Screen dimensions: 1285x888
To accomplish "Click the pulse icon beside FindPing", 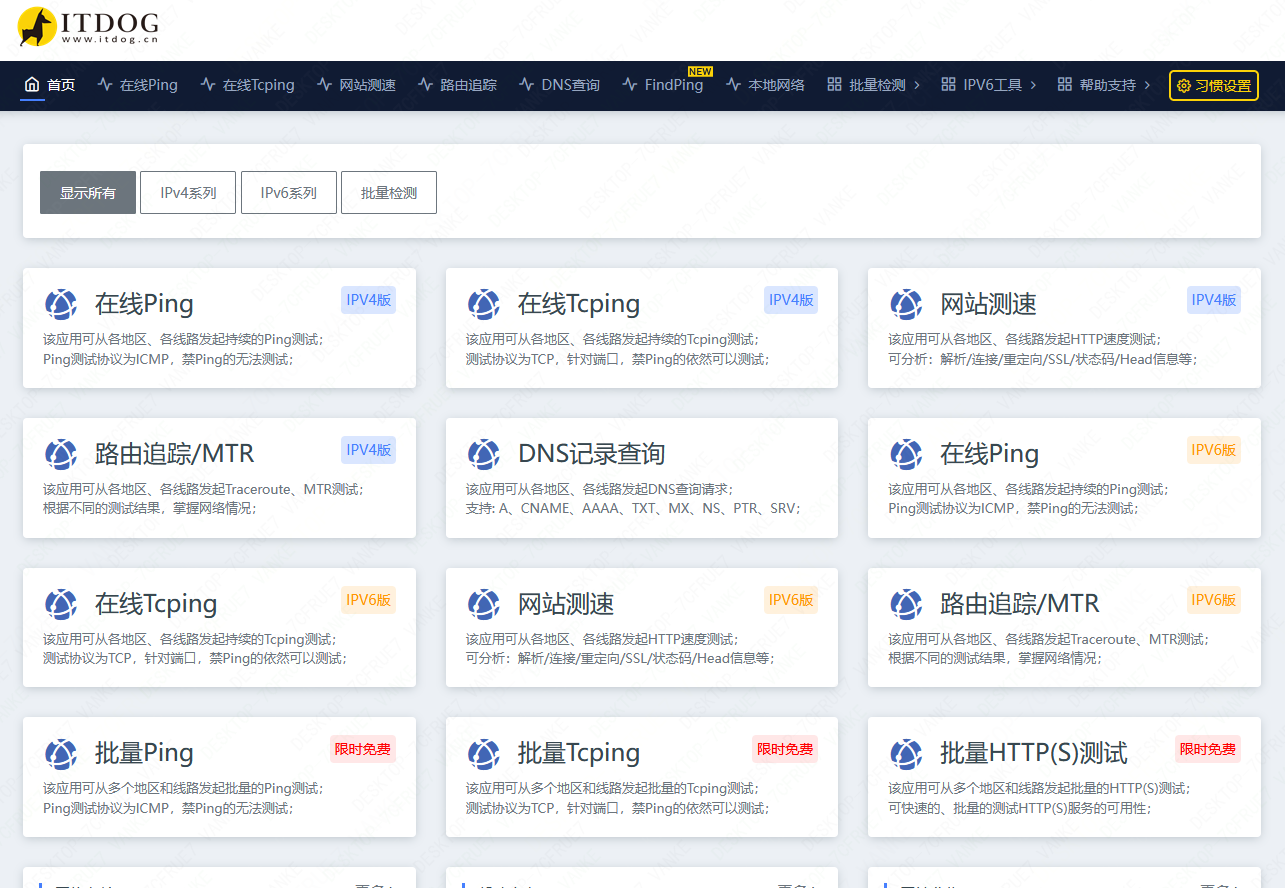I will [x=629, y=85].
